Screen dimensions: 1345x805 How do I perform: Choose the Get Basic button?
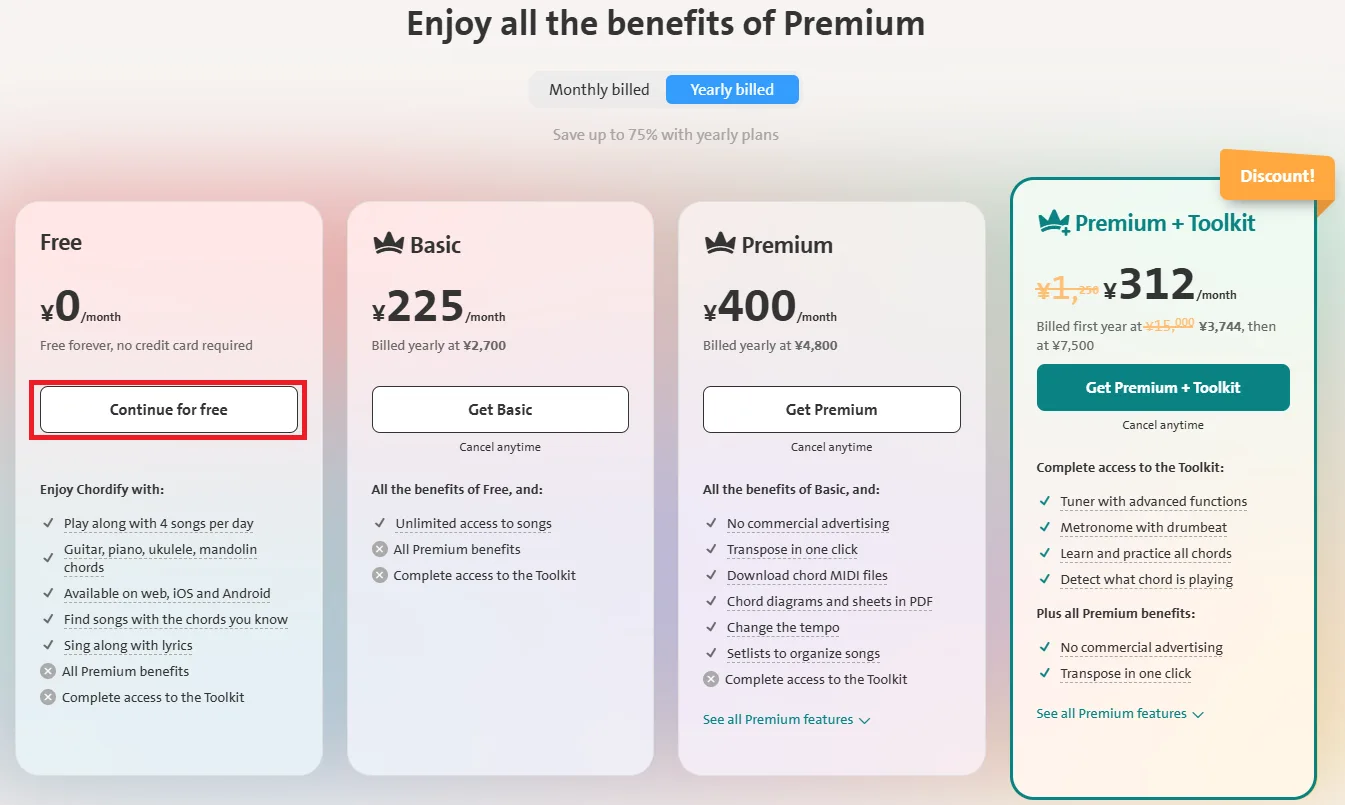[x=500, y=409]
